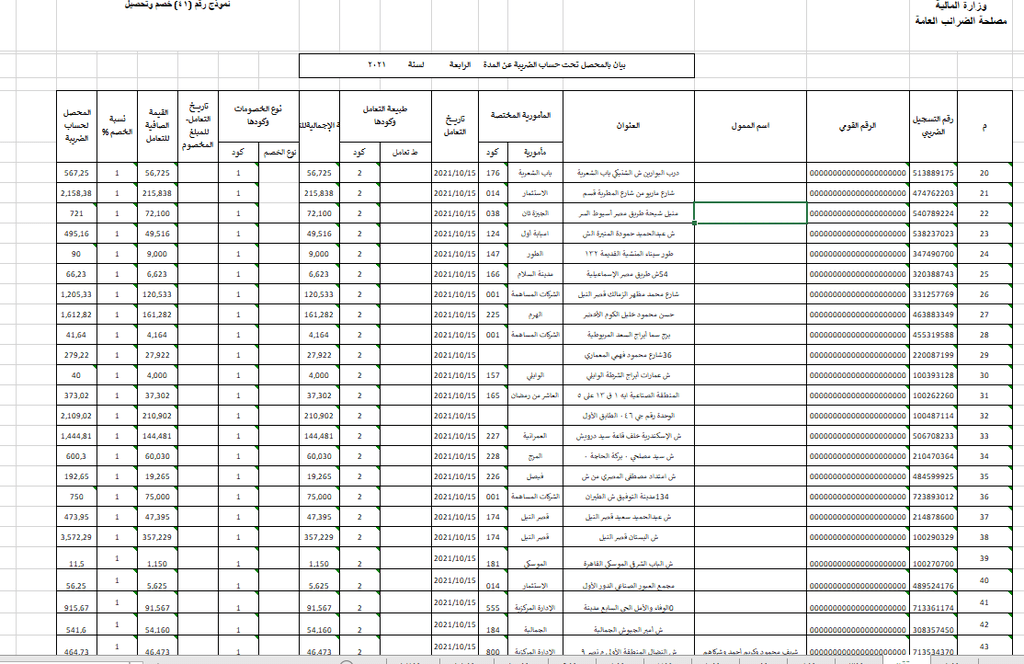Image resolution: width=1024 pixels, height=664 pixels.
Task: Click the net value 144,481 cell
Action: pyautogui.click(x=157, y=436)
